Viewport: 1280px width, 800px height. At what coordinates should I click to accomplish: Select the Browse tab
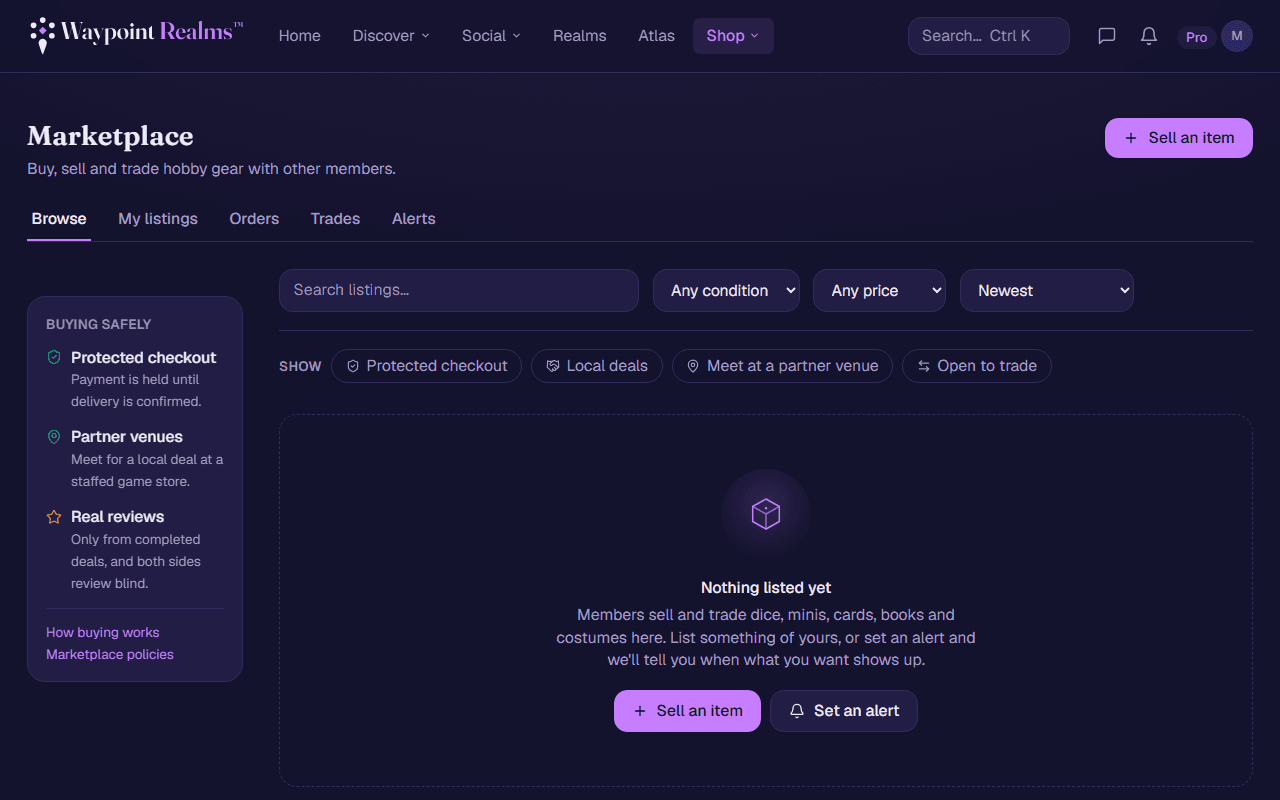pos(59,219)
